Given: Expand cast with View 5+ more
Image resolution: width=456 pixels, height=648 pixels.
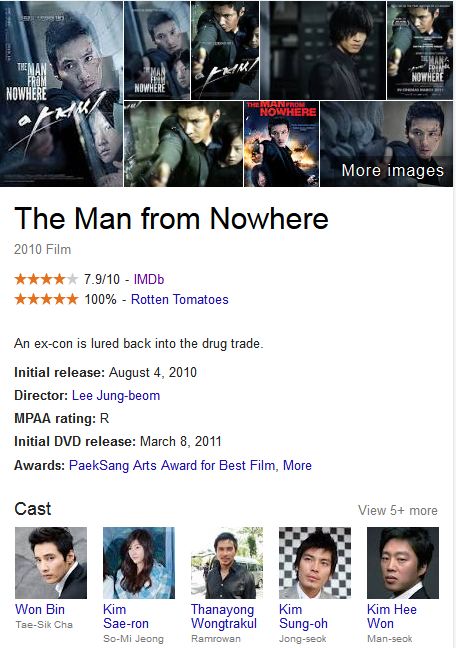Looking at the screenshot, I should click(398, 510).
